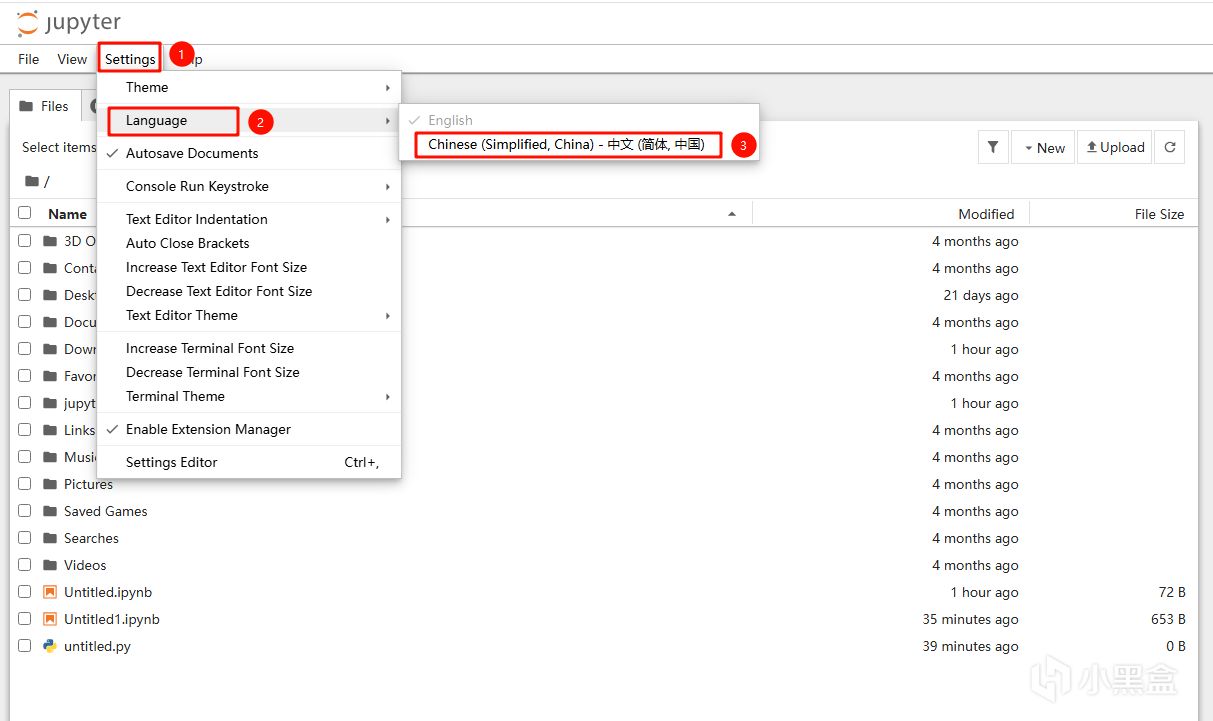The height and width of the screenshot is (721, 1213).
Task: Choose Decrease Text Editor Font Size
Action: pyautogui.click(x=249, y=291)
